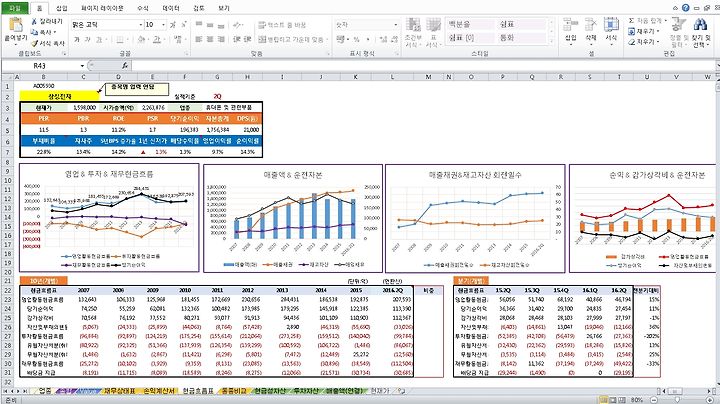The height and width of the screenshot is (404, 720).
Task: Expand Merge & Center (병합하고 가운데 맞춤) options arrow
Action: 327,39
